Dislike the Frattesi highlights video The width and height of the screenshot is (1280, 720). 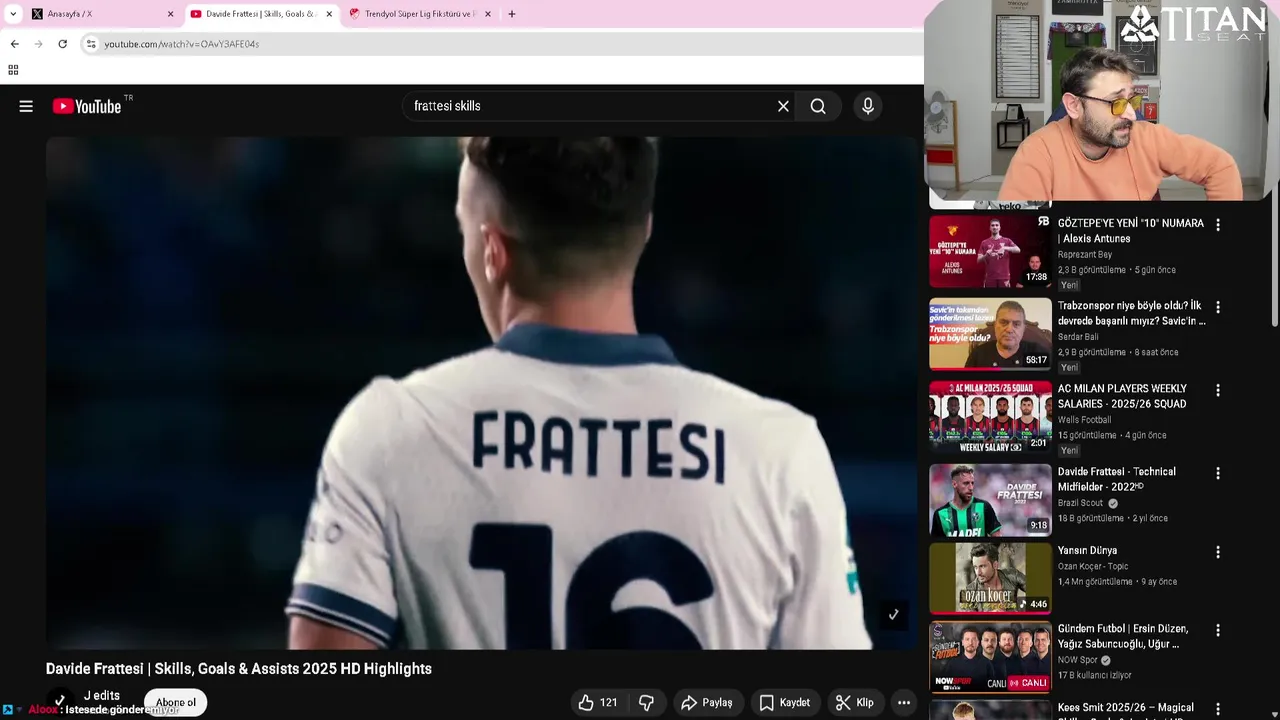coord(646,702)
